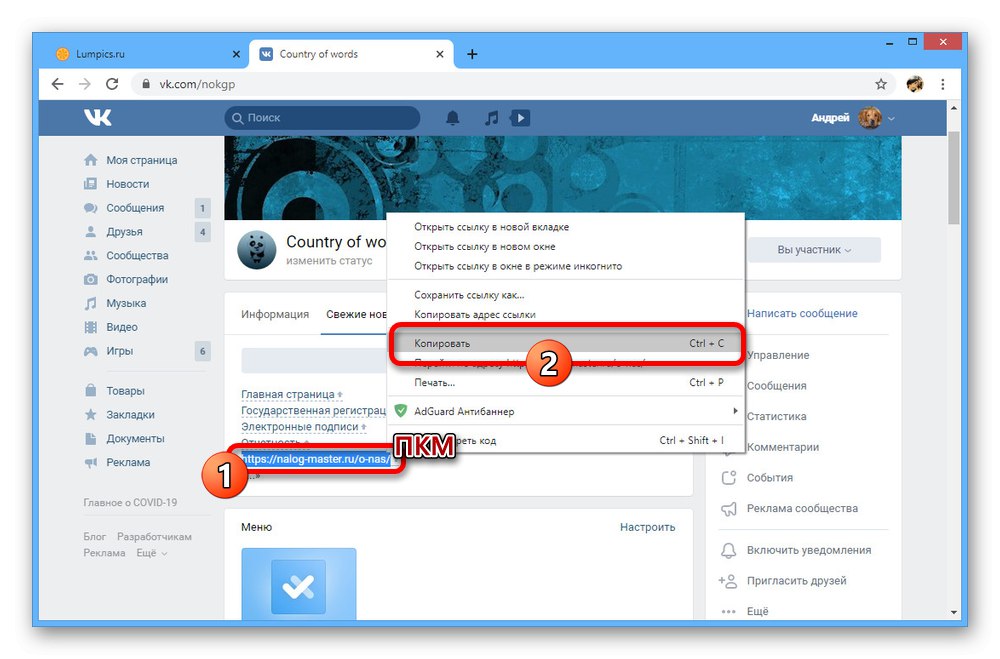Close the Lumpics.ru tab
This screenshot has width=1000, height=659.
click(236, 54)
